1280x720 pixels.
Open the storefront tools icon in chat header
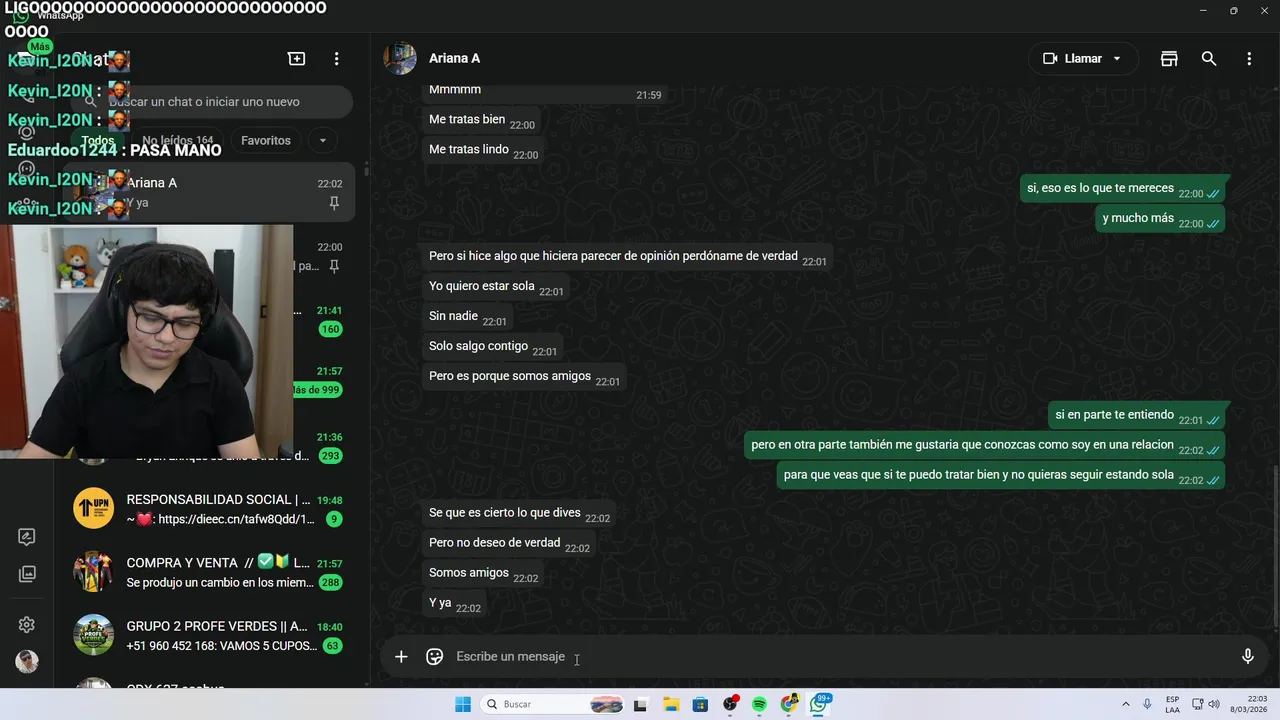[x=1169, y=59]
